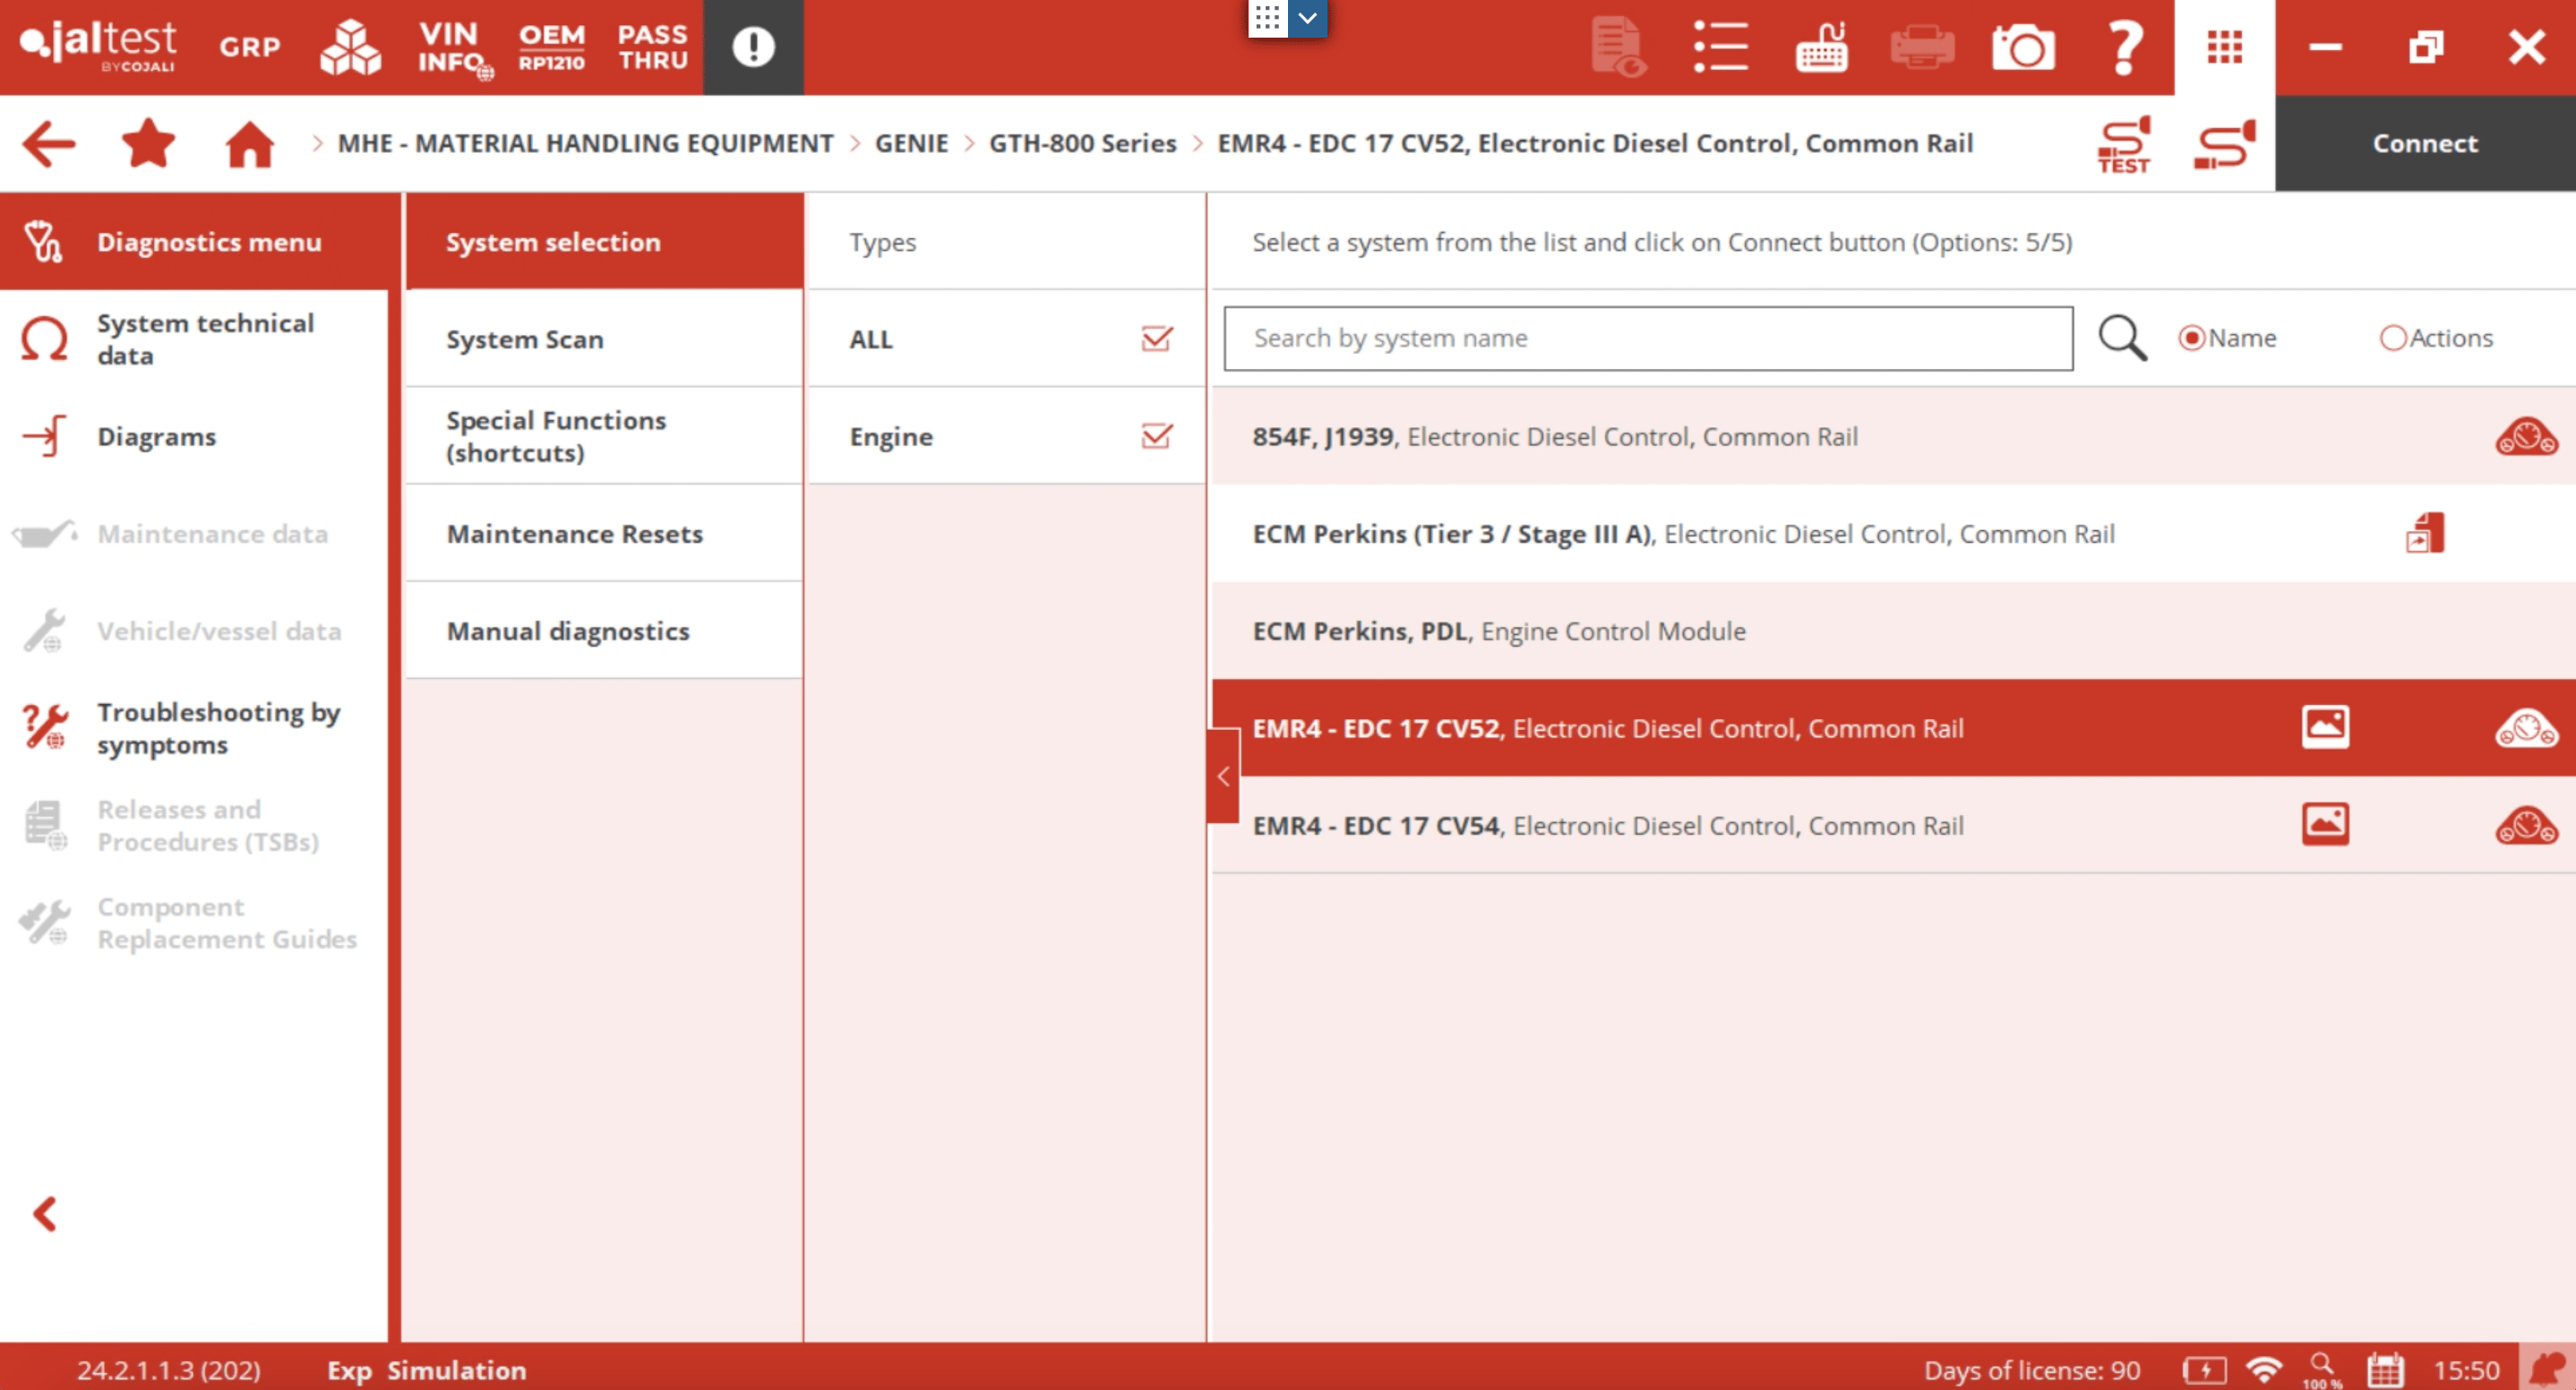Click the GENIE breadcrumb link
The image size is (2576, 1390).
coord(910,143)
